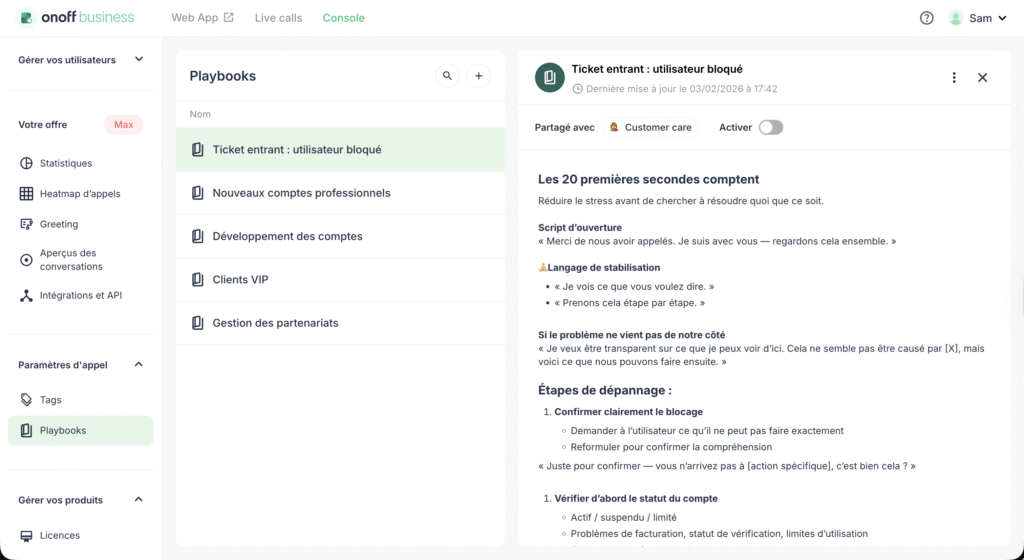Image resolution: width=1024 pixels, height=560 pixels.
Task: Open Intégrations et API section
Action: (x=80, y=295)
